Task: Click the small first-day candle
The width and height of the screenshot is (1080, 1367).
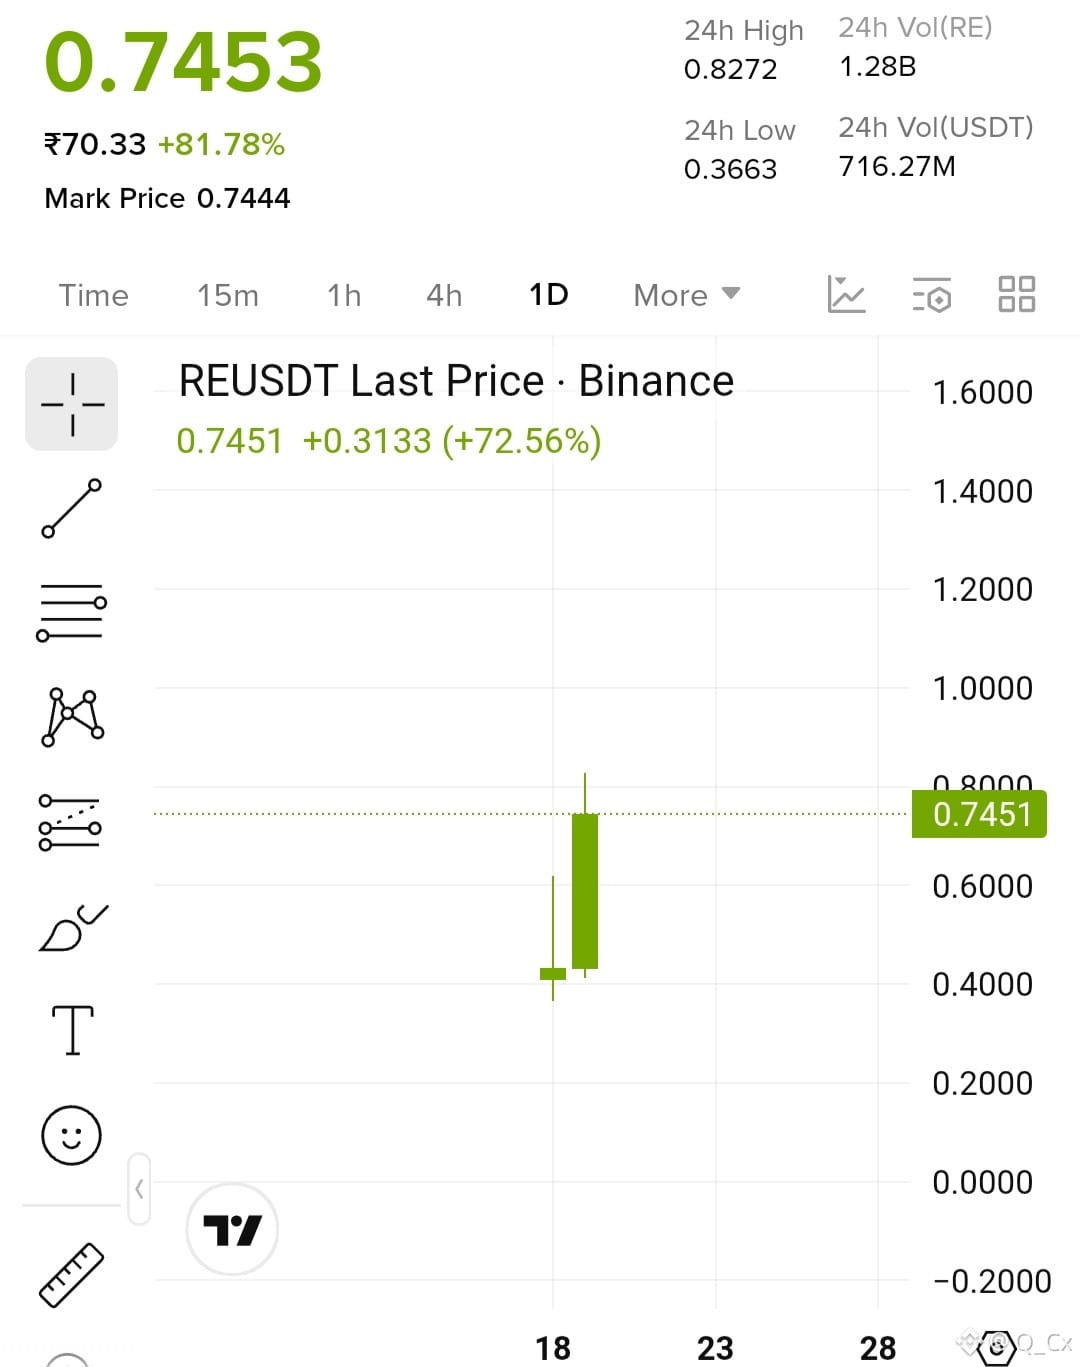Action: 553,973
